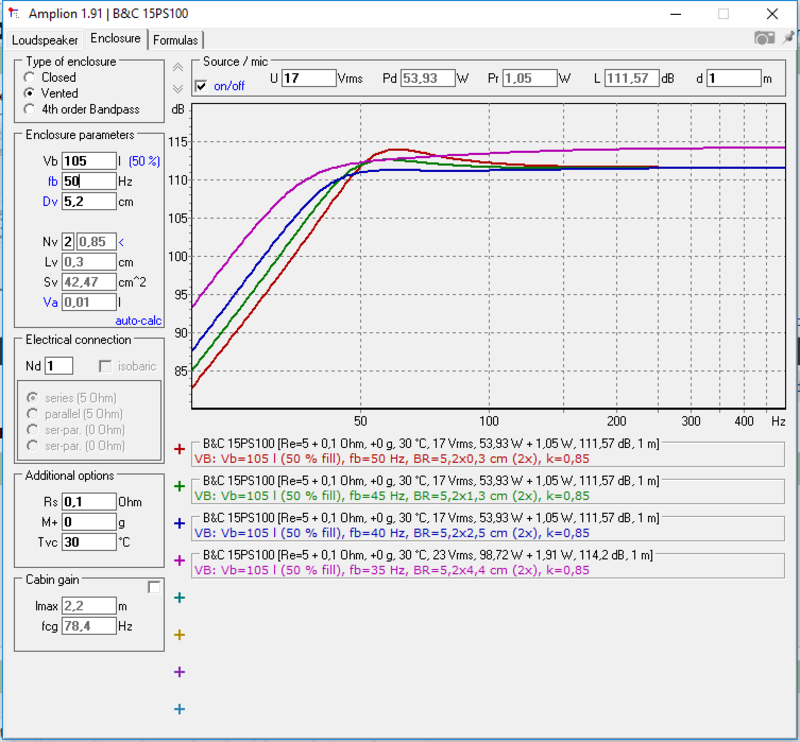Choose 4th order Bandpass enclosure
Image resolution: width=800 pixels, height=742 pixels.
(x=30, y=109)
